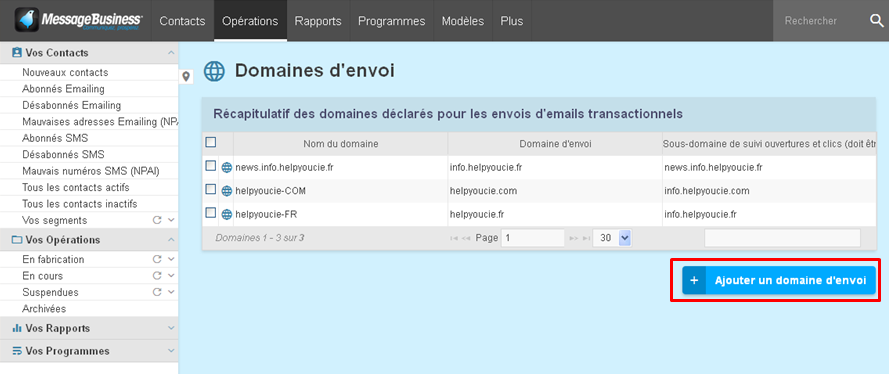Refresh the En fabrication list
Viewport: 889px width, 374px height.
point(157,260)
